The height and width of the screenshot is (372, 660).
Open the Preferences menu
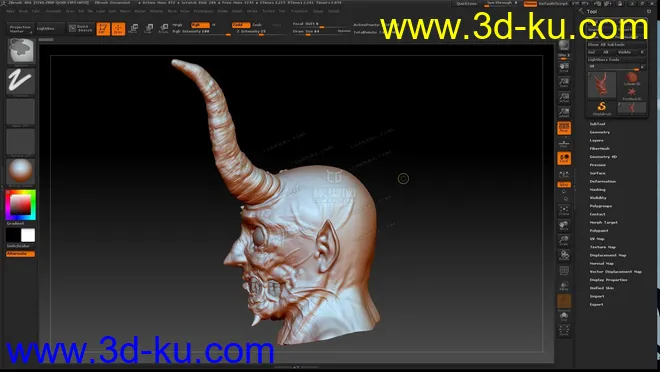203,11
